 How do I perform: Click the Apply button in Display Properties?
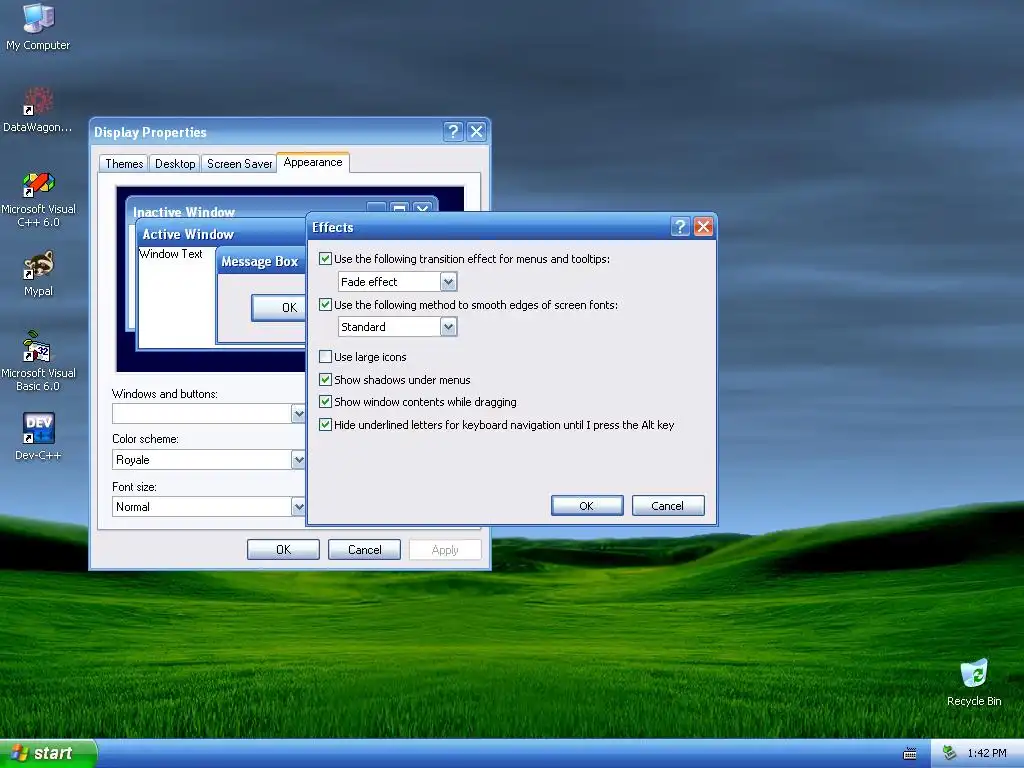click(x=445, y=550)
